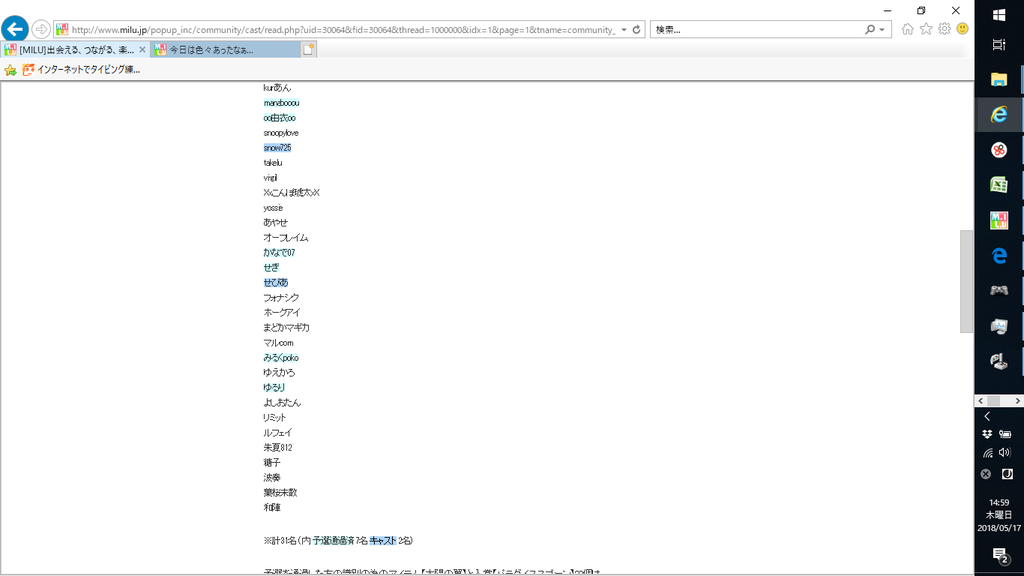This screenshot has width=1024, height=576.
Task: Open Favorites star icon in toolbar
Action: (925, 29)
